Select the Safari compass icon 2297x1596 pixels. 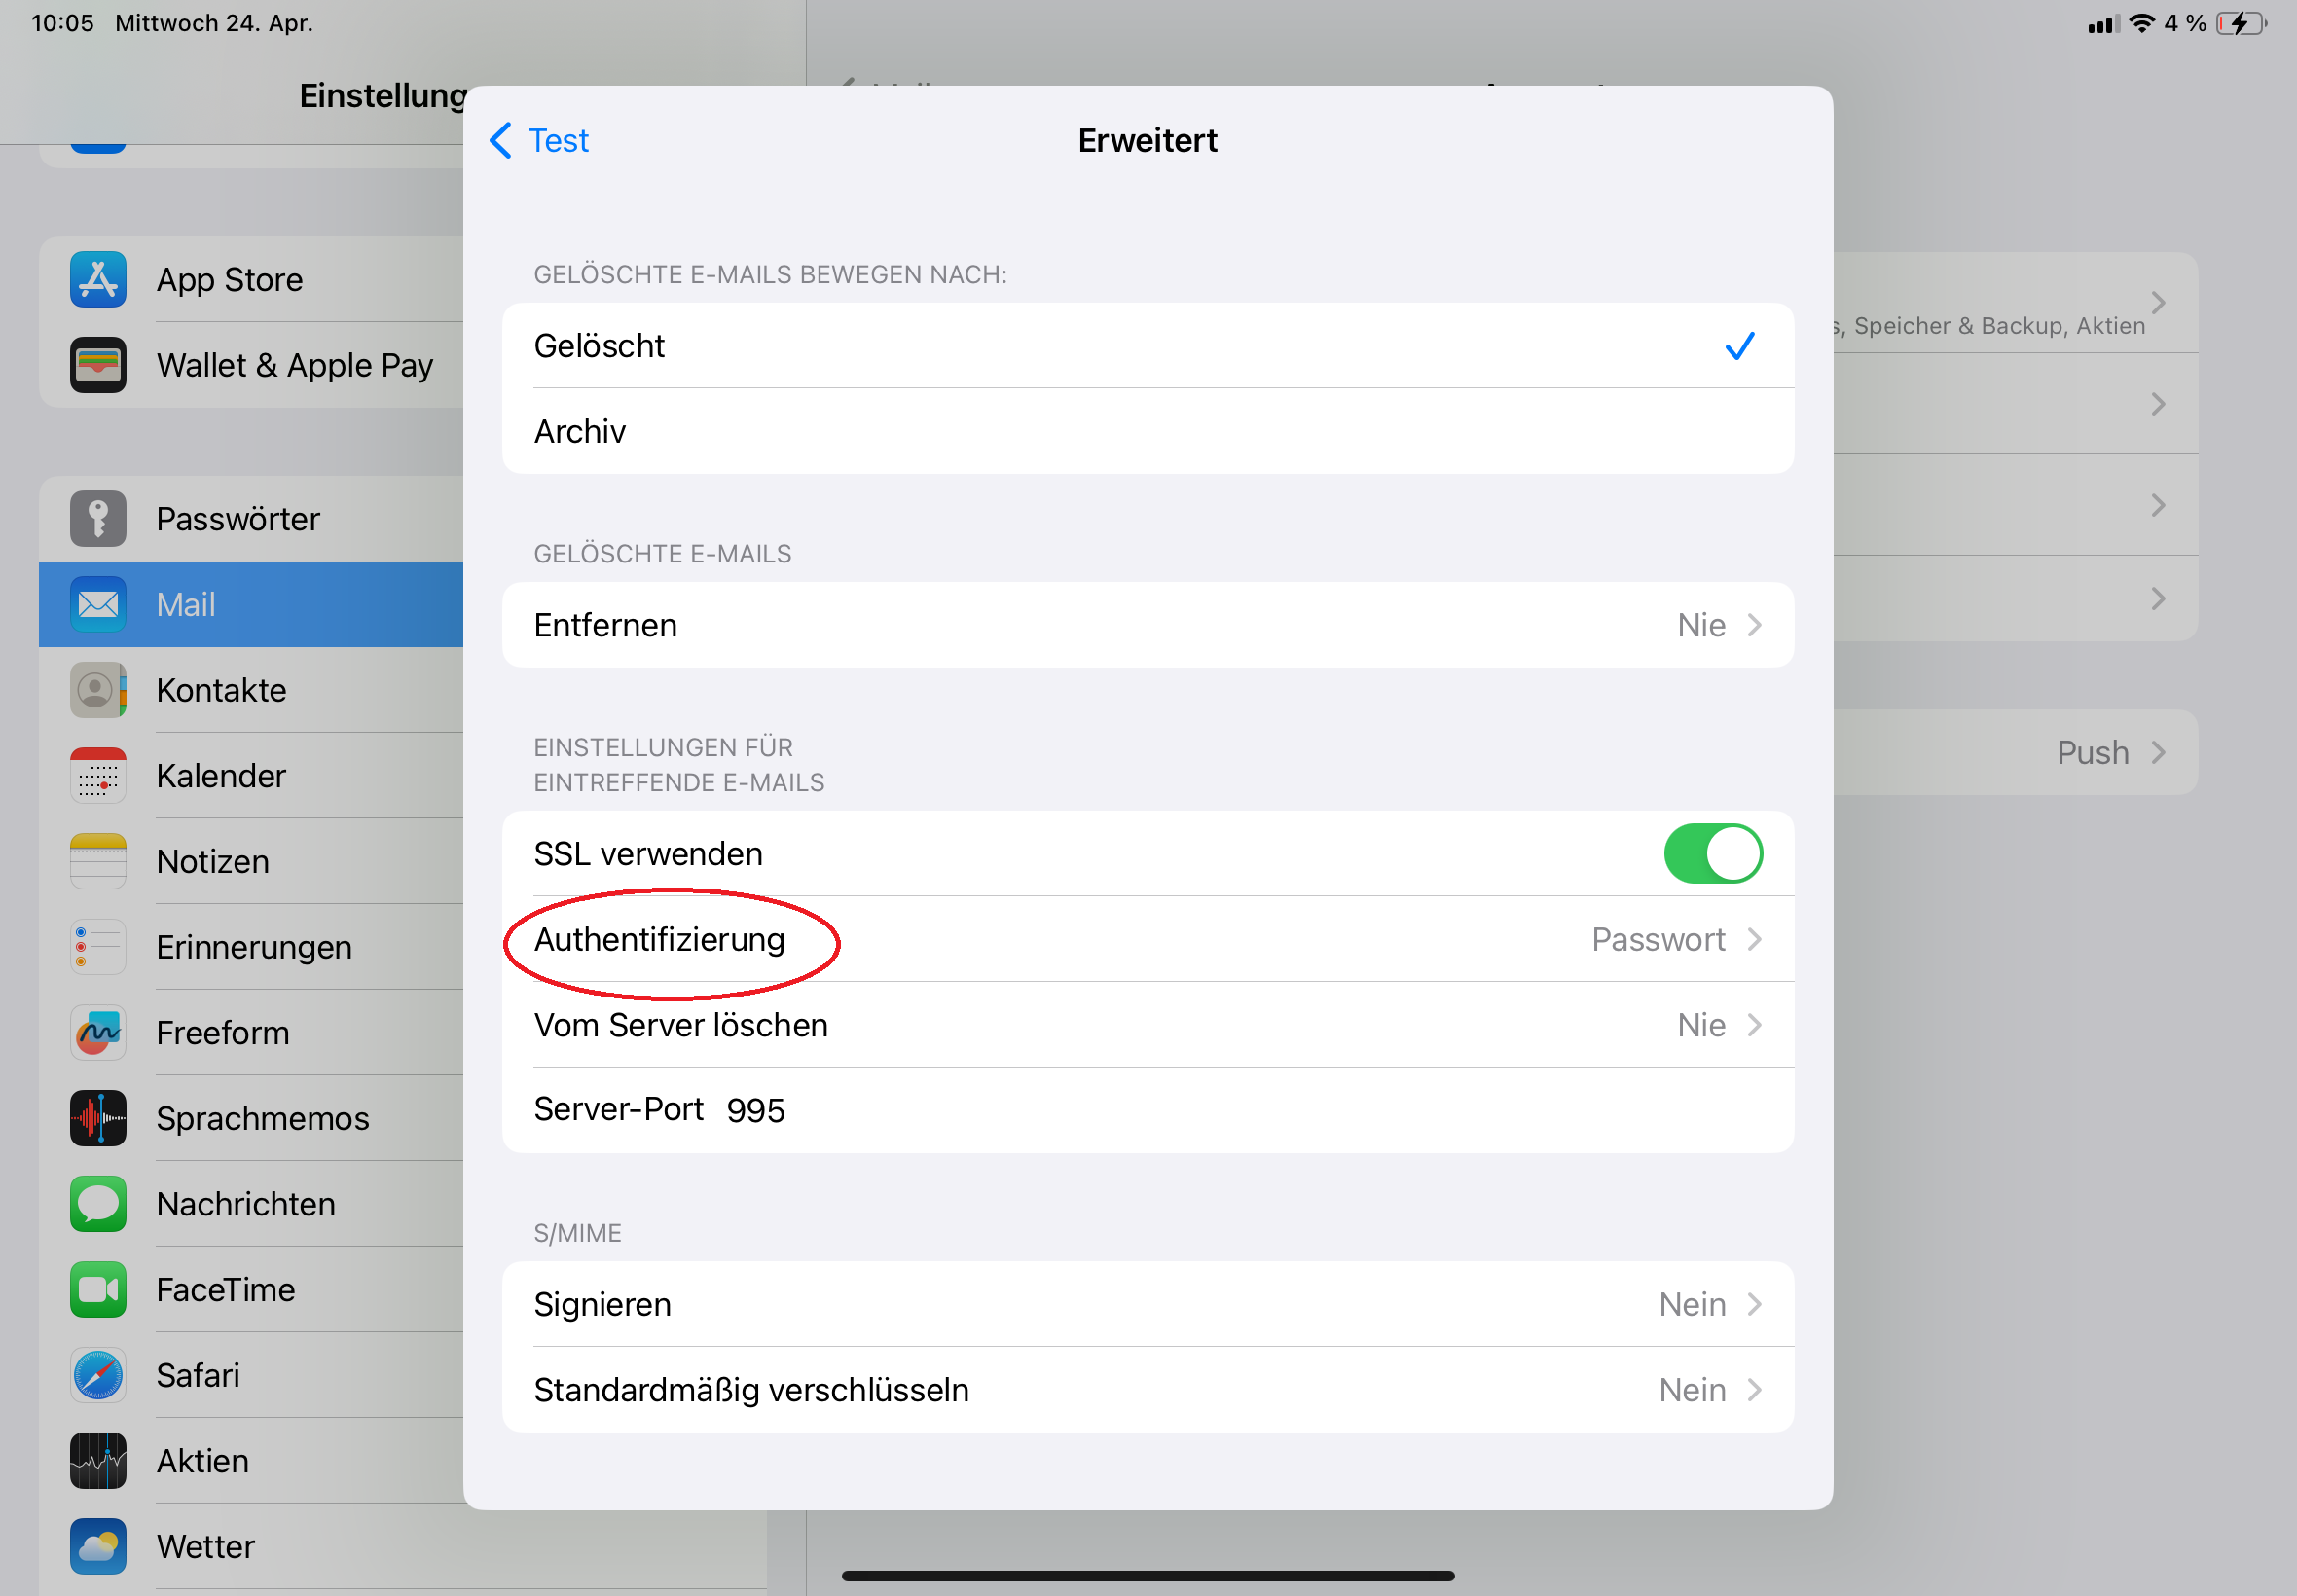[98, 1375]
